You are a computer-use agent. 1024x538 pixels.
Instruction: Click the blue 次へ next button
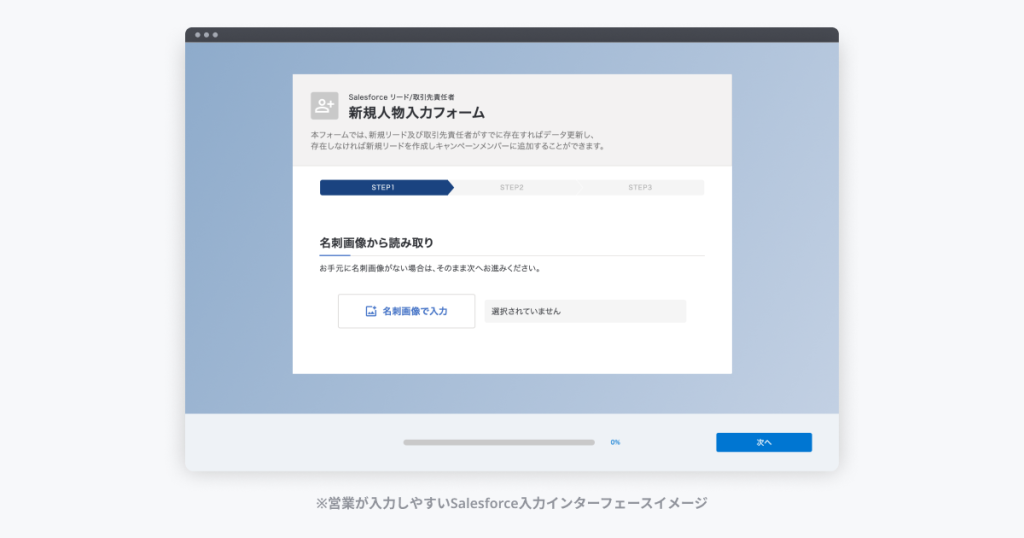click(x=763, y=443)
